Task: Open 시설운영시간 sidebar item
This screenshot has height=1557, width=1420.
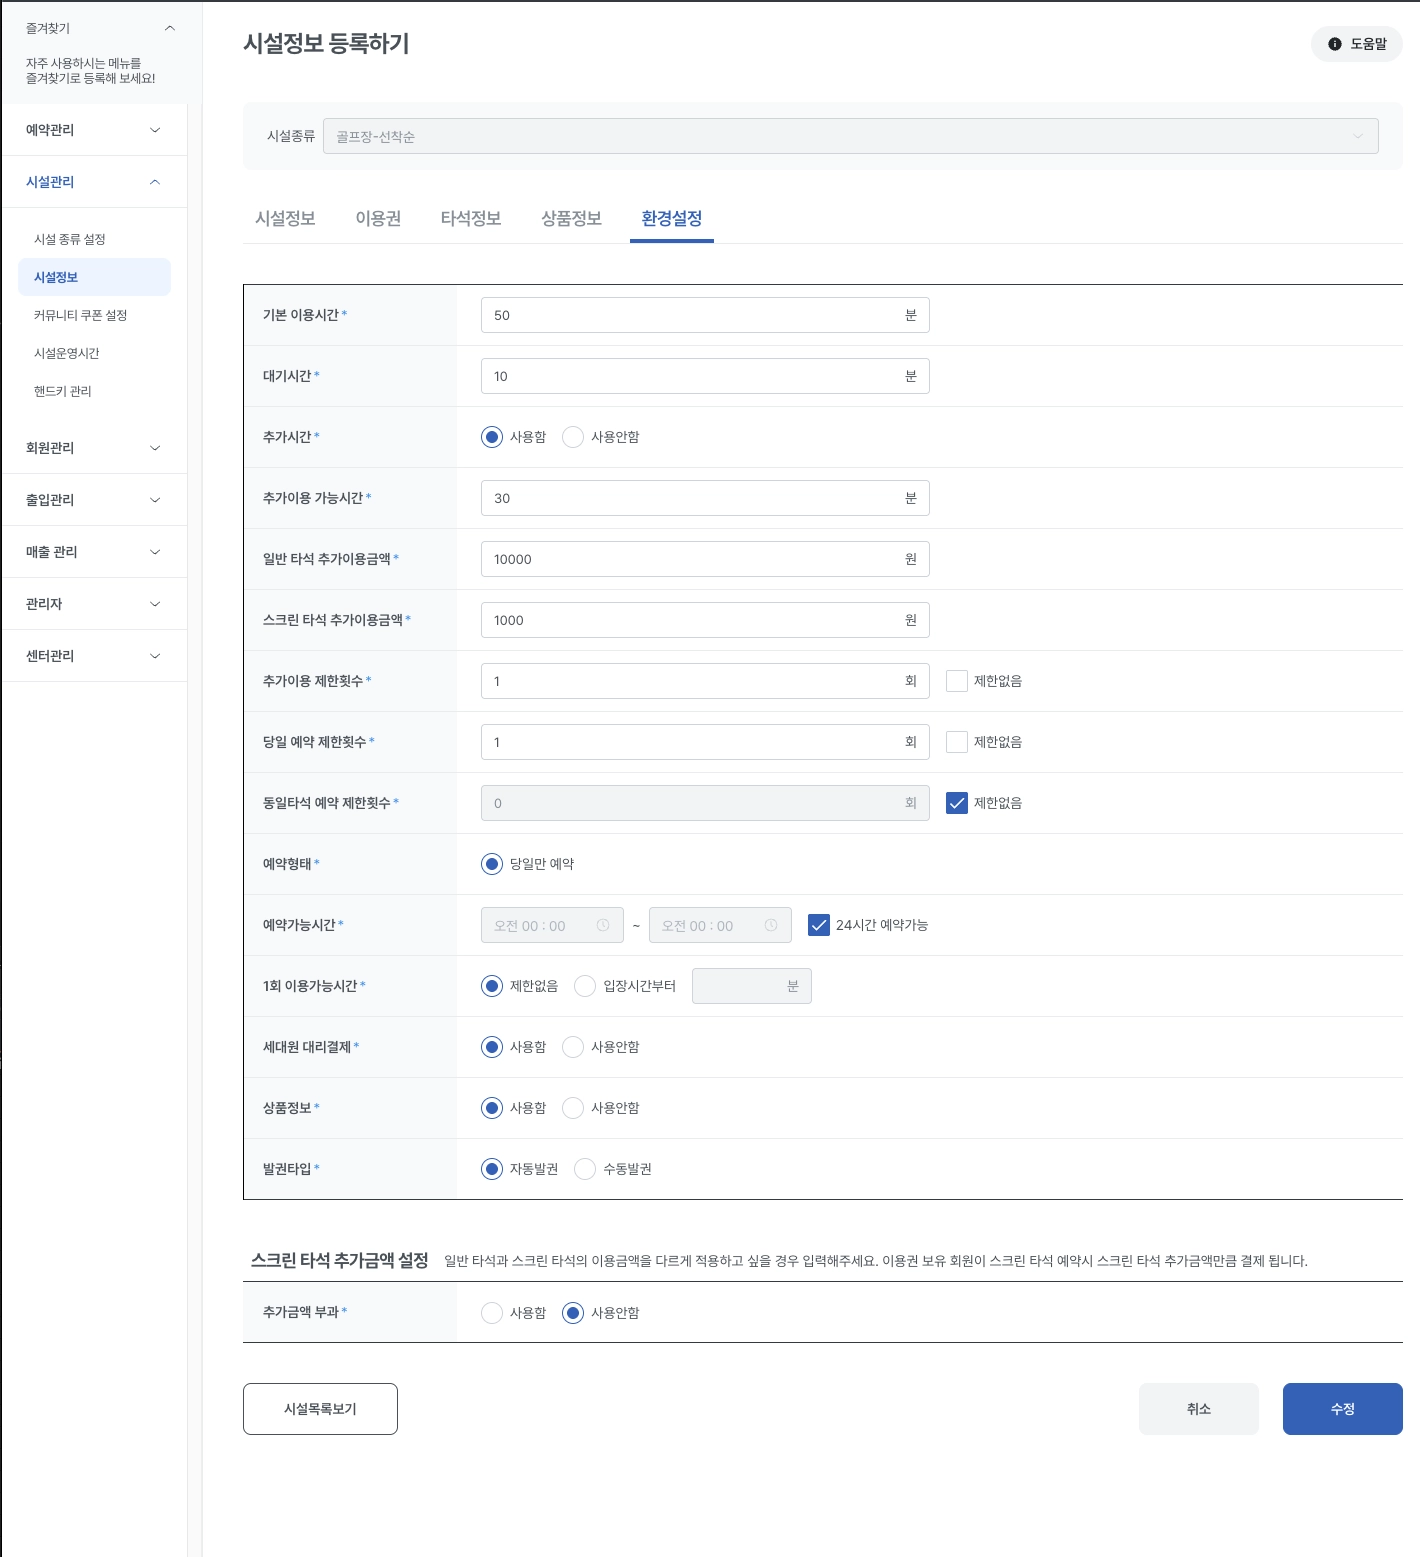Action: (94, 353)
